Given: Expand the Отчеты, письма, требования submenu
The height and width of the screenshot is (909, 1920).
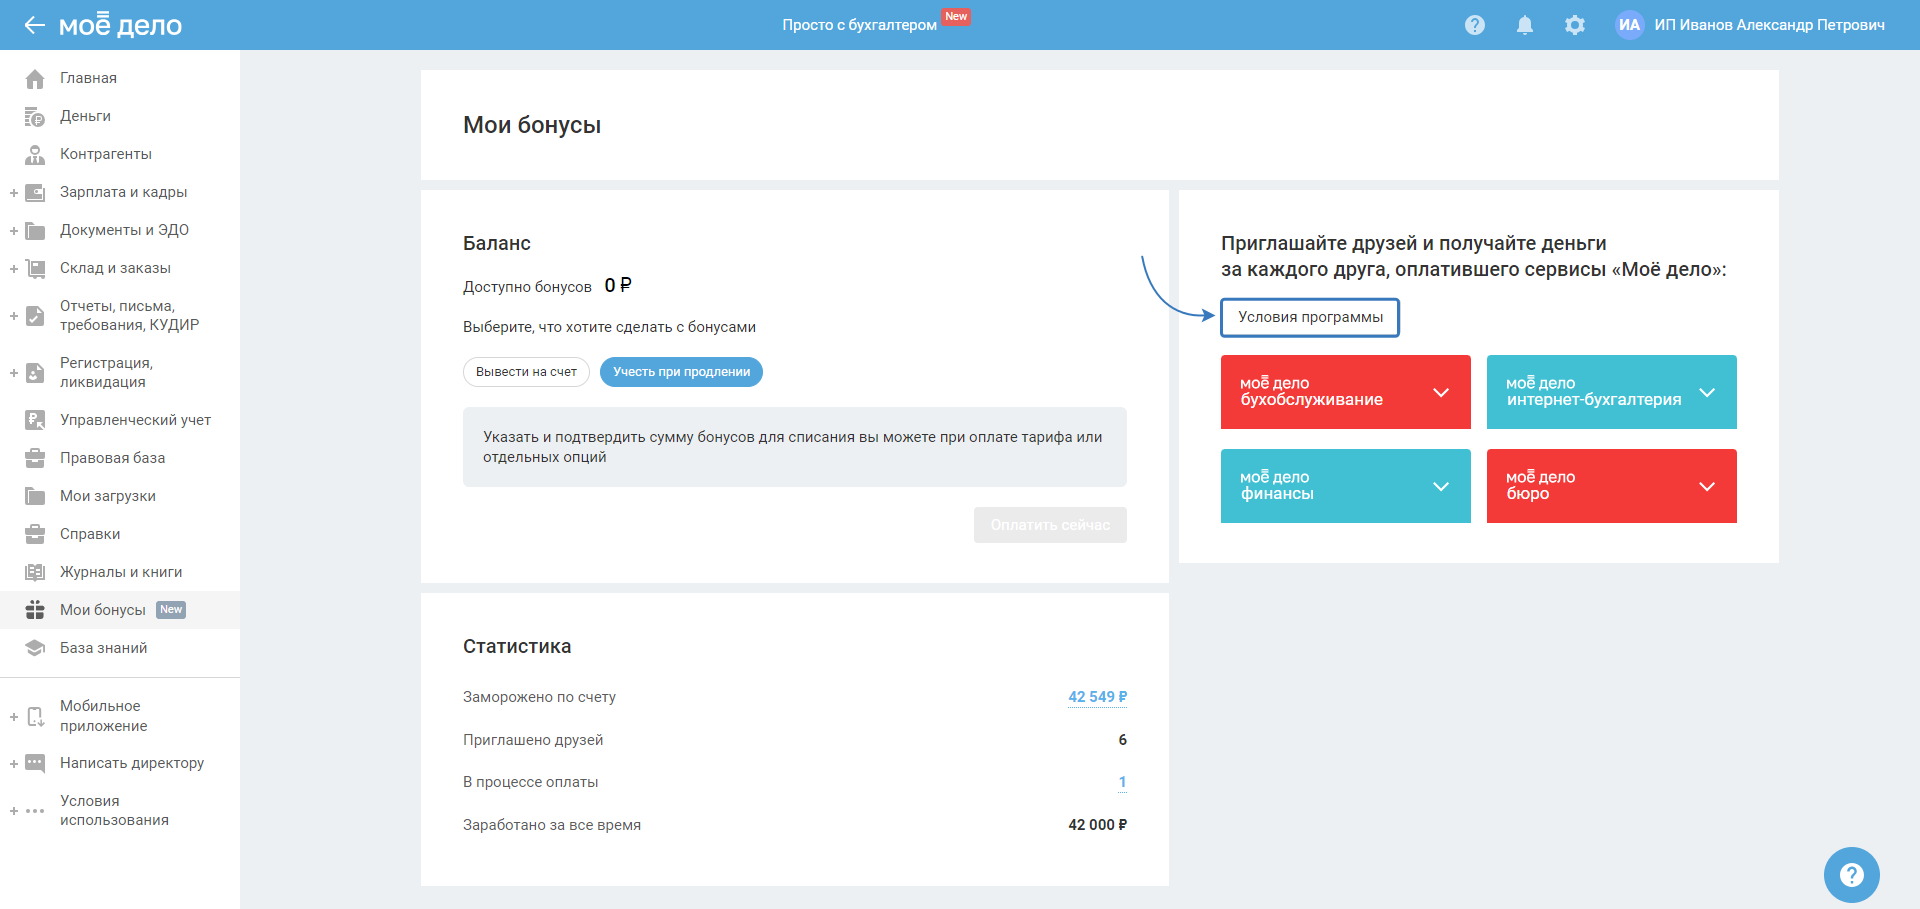Looking at the screenshot, I should (14, 316).
